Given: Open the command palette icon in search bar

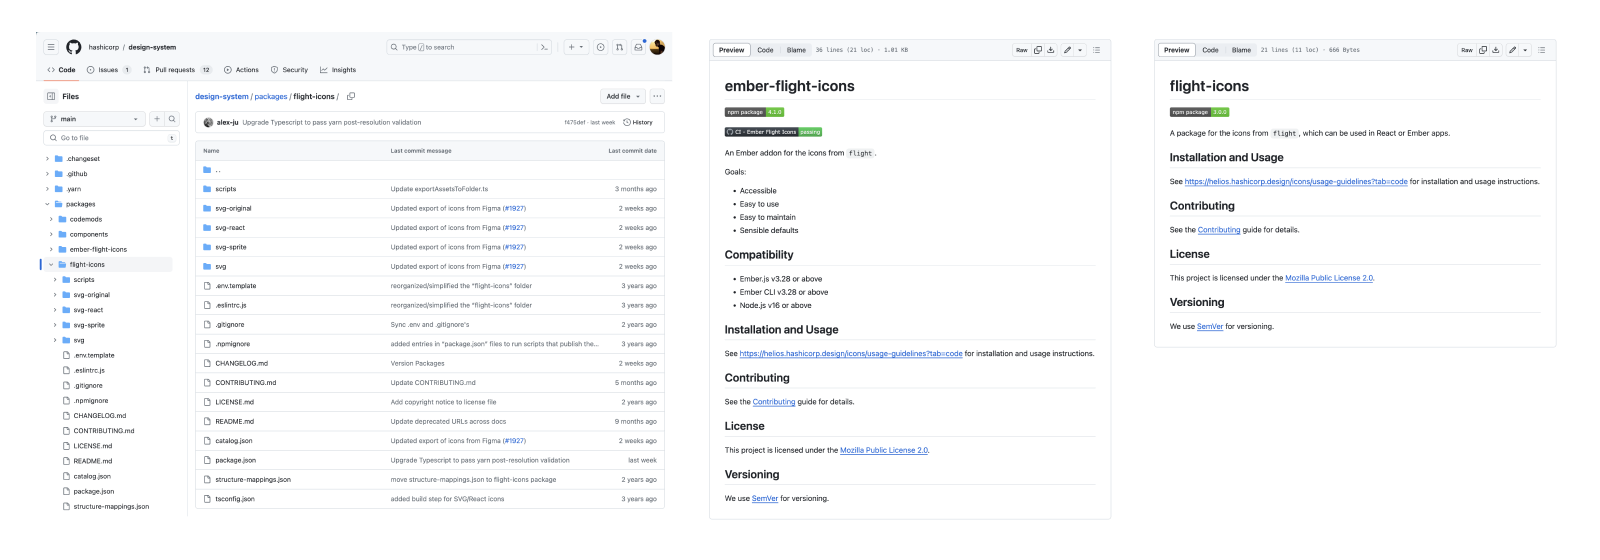Looking at the screenshot, I should pyautogui.click(x=543, y=47).
